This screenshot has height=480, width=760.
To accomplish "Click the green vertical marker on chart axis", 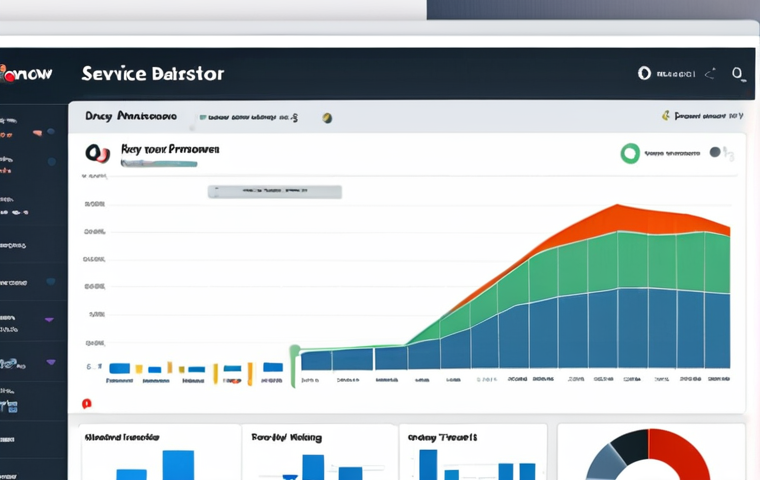I will (293, 366).
